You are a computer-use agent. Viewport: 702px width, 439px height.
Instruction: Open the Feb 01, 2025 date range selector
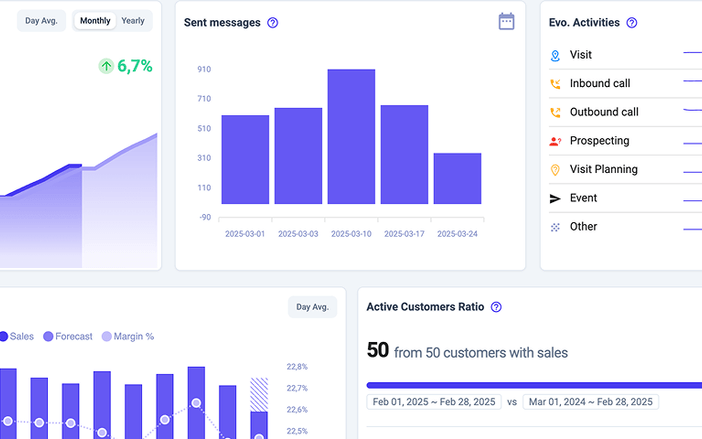tap(434, 402)
